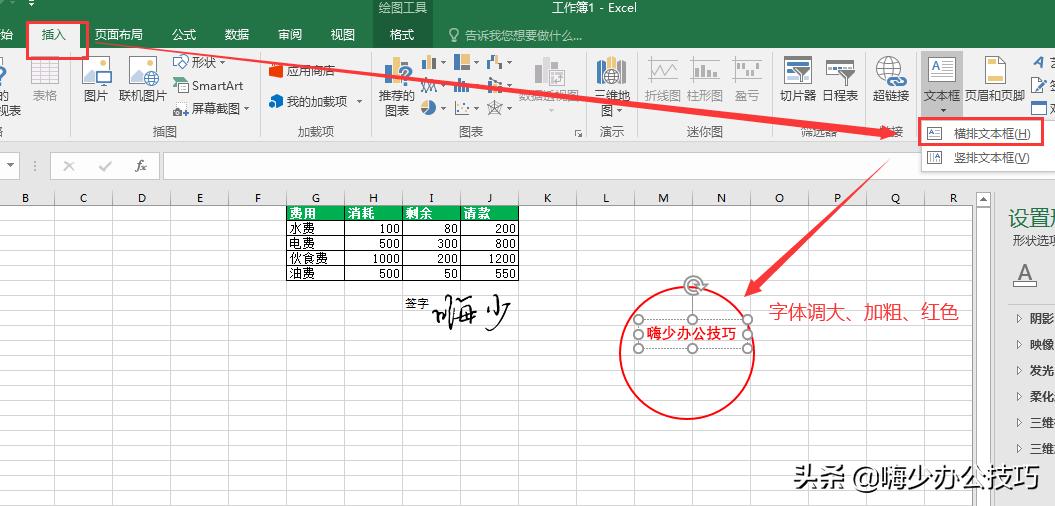Viewport: 1055px width, 506px height.
Task: Open the 数据 data tab
Action: [237, 35]
